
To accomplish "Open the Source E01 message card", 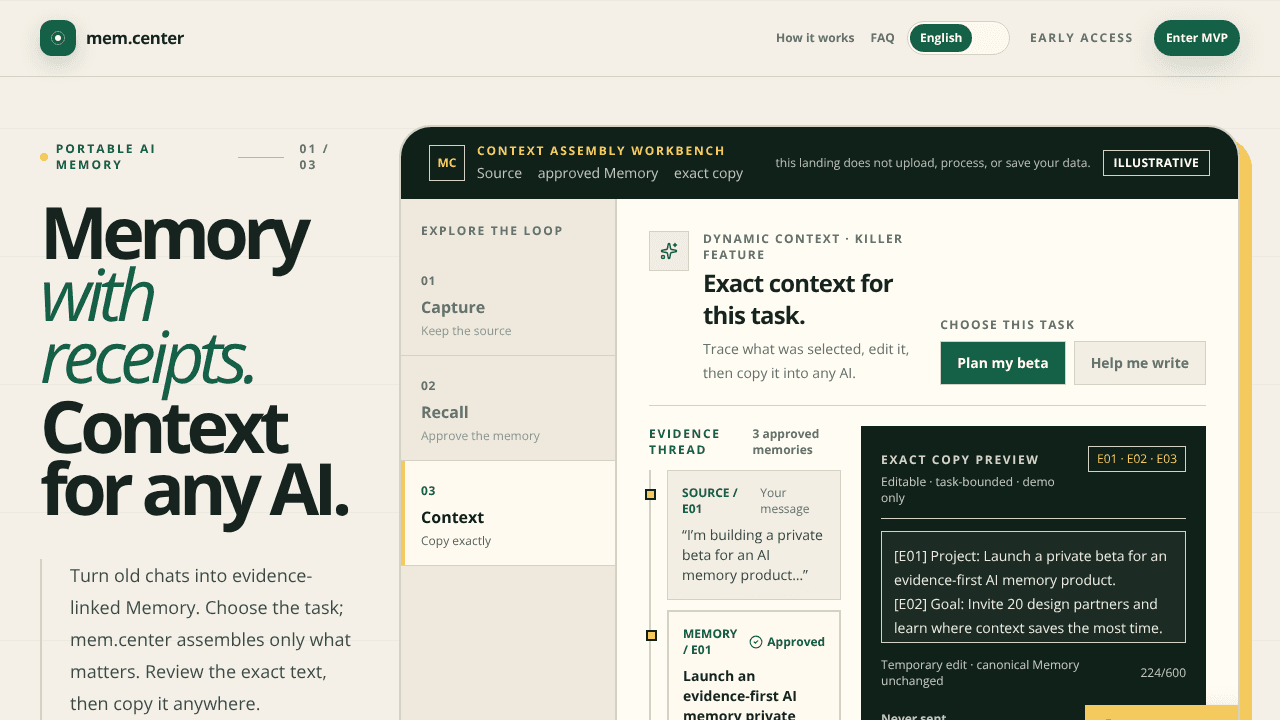I will pos(754,535).
